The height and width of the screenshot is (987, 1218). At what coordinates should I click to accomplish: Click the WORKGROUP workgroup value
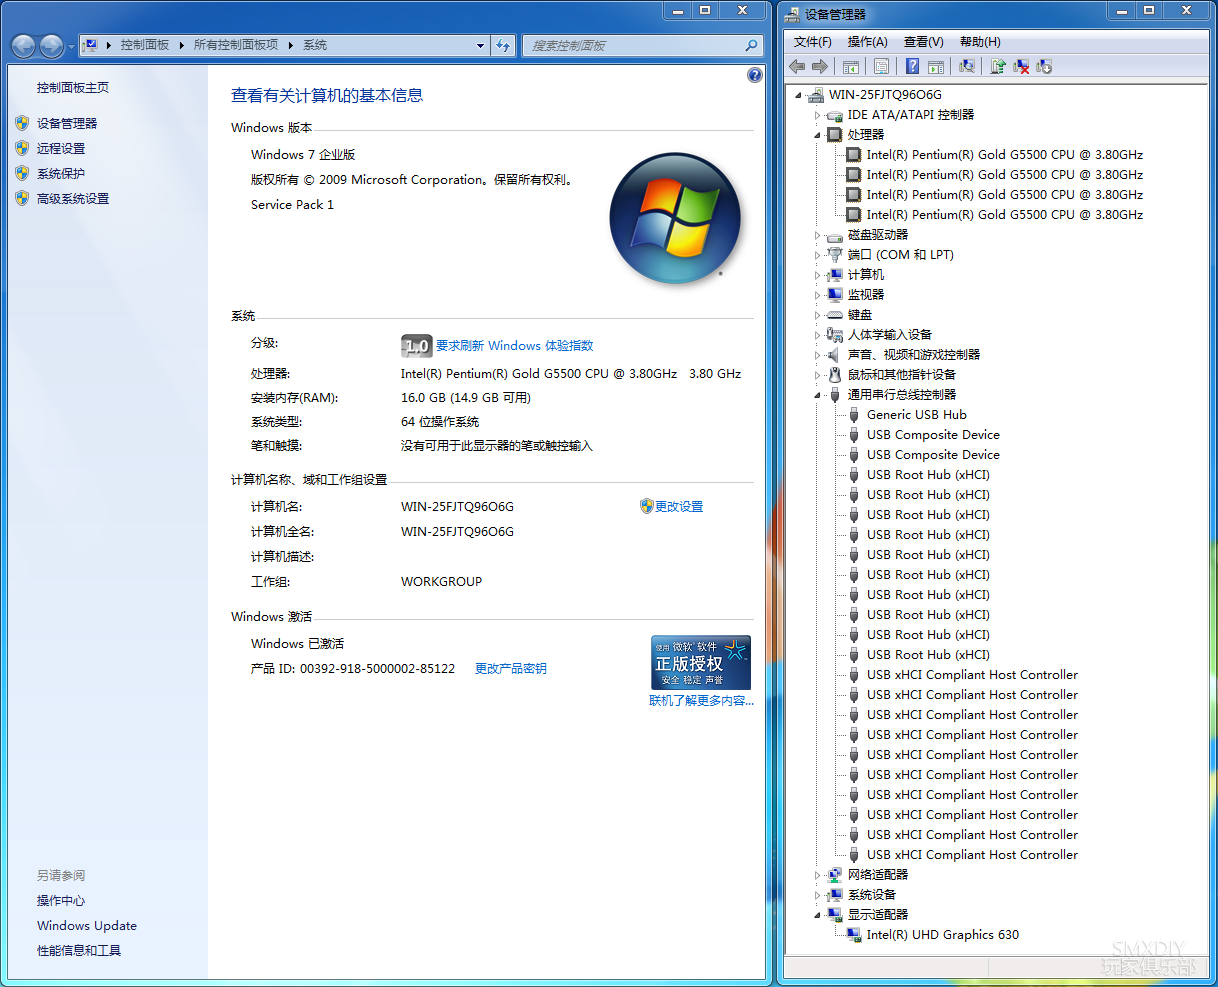coord(441,582)
